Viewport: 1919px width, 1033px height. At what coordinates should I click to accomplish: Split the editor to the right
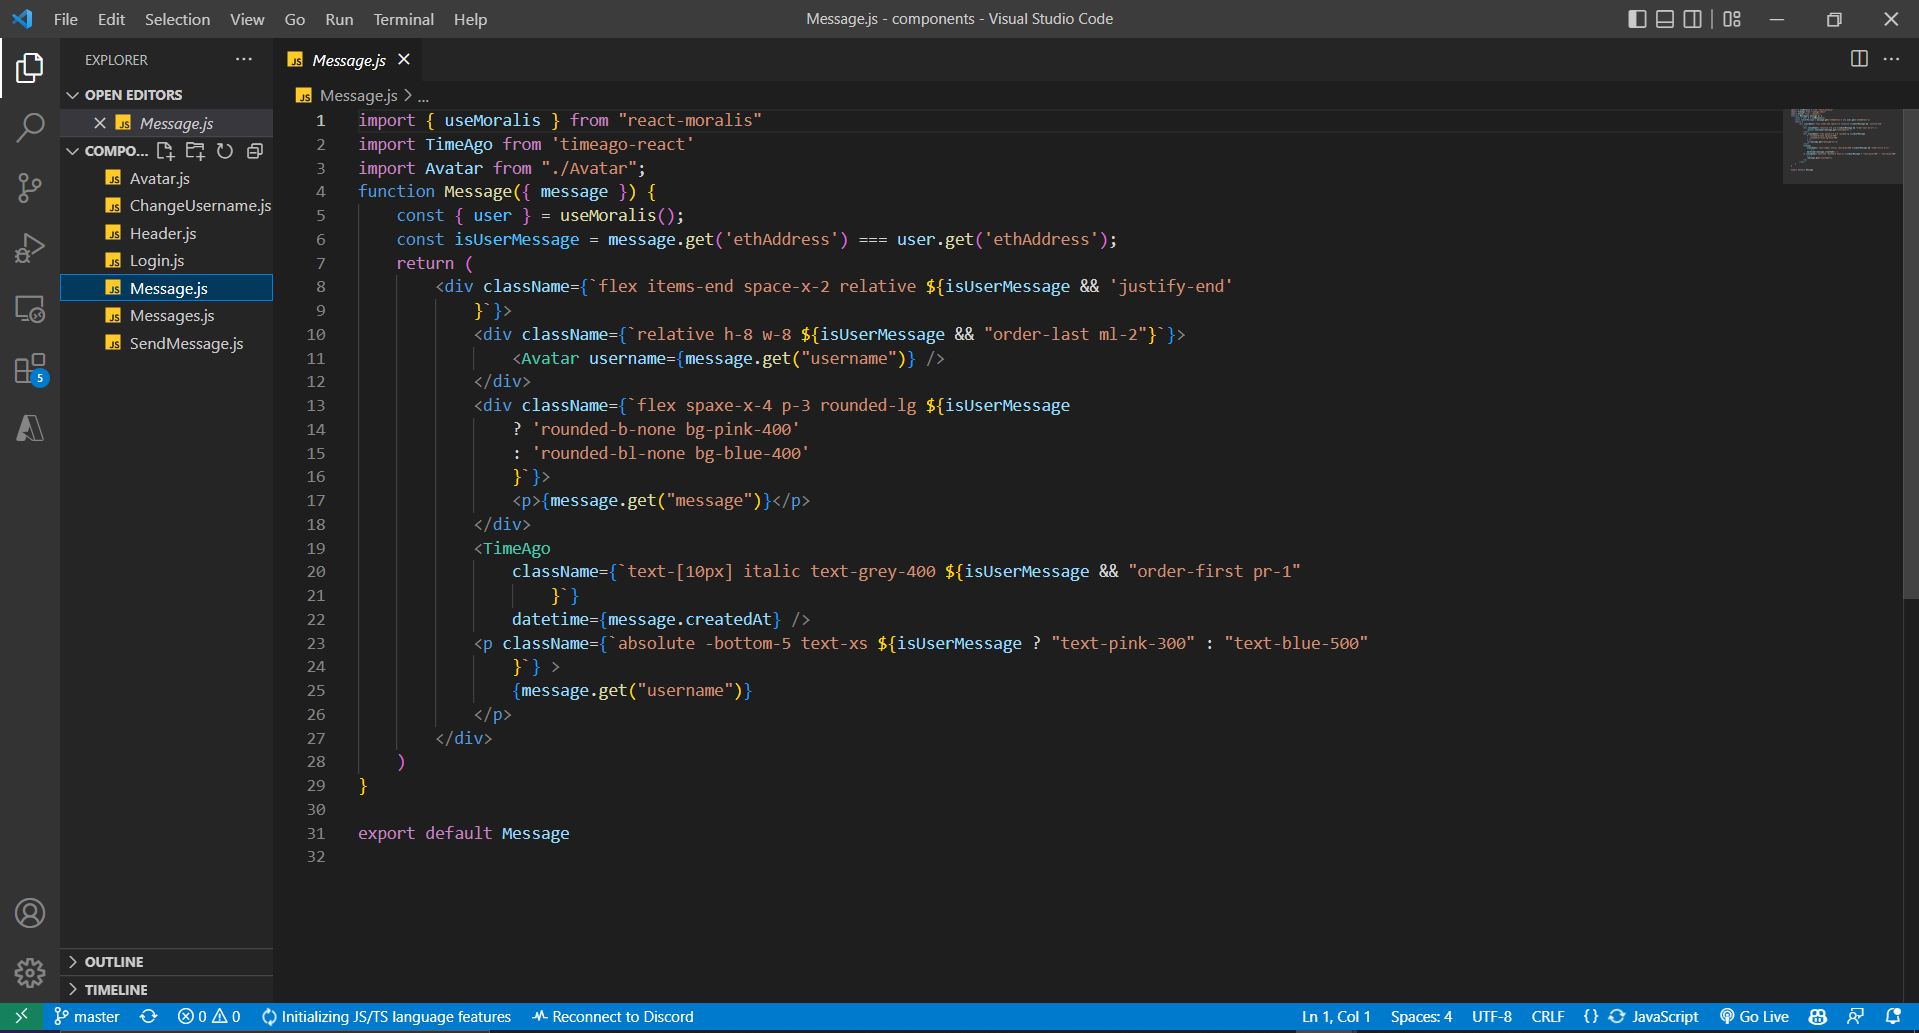click(x=1858, y=59)
